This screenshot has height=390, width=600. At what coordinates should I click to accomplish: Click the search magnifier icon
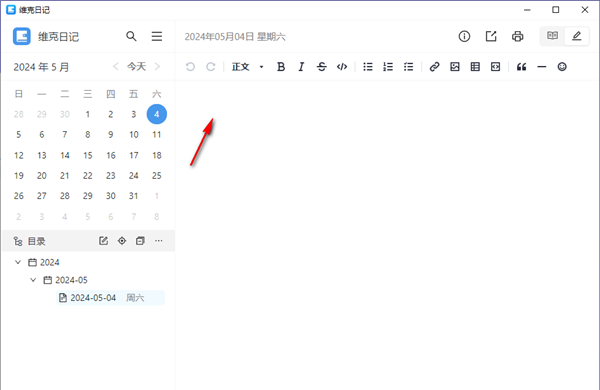[131, 36]
